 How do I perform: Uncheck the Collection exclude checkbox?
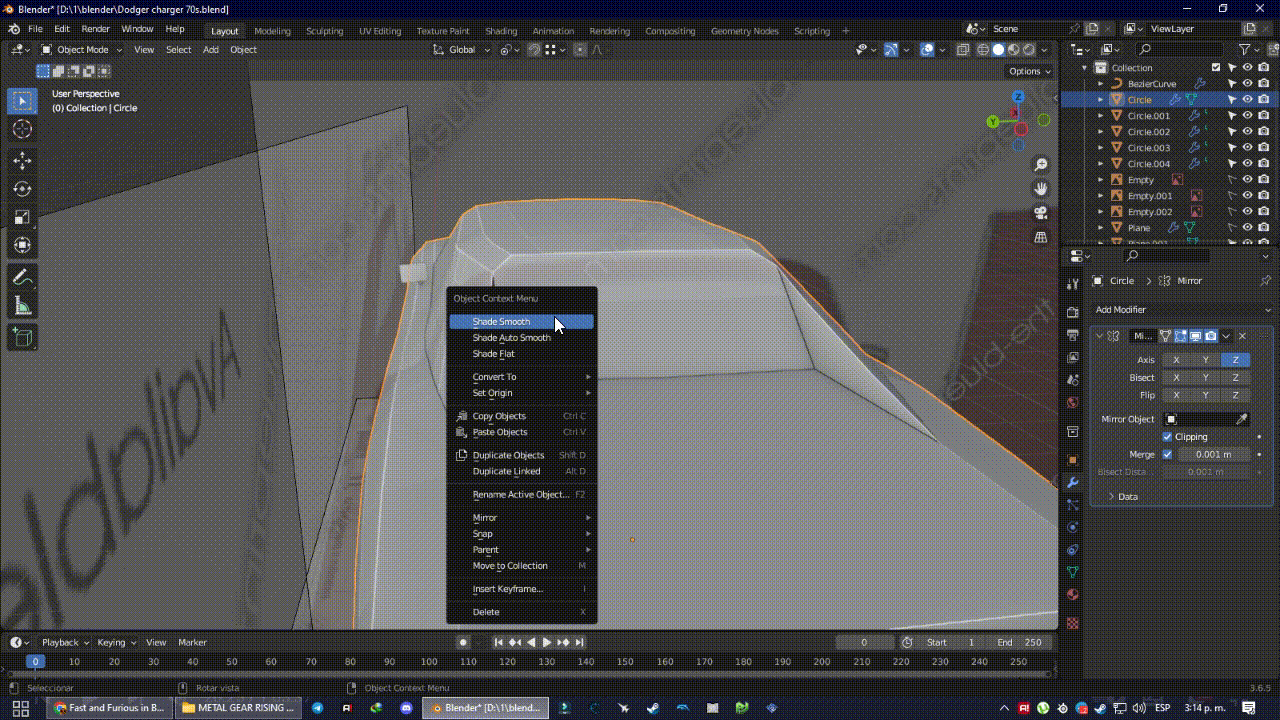[1216, 68]
